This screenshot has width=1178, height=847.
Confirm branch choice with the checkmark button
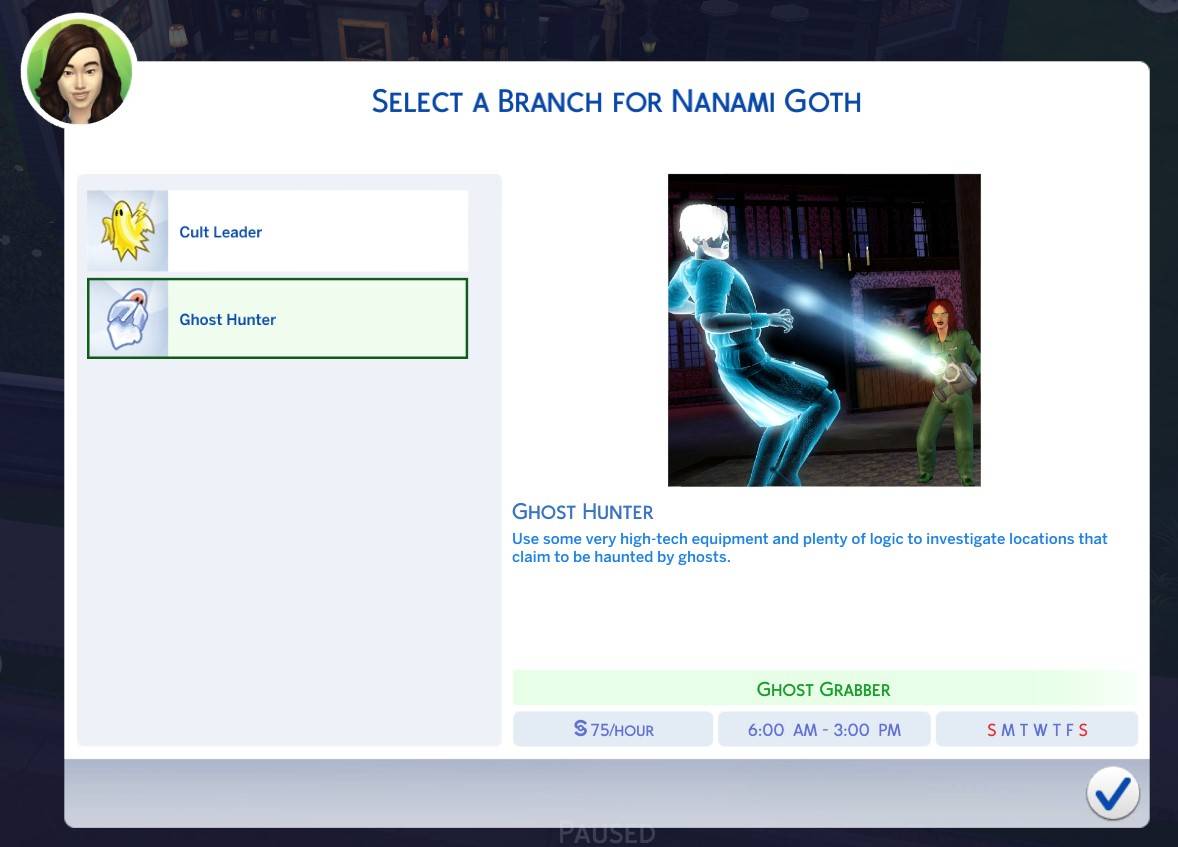[x=1112, y=792]
